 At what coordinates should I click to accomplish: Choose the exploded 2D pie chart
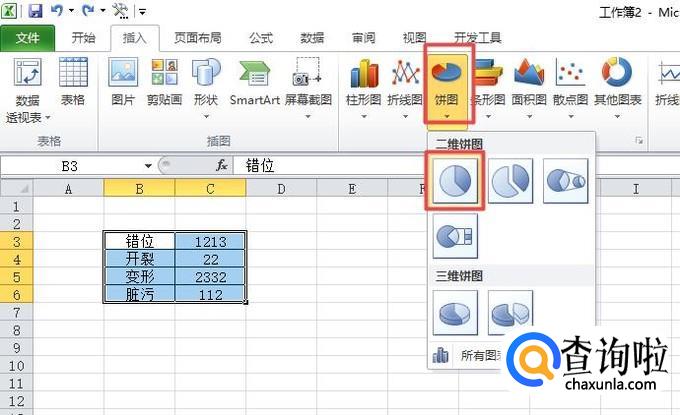[510, 180]
